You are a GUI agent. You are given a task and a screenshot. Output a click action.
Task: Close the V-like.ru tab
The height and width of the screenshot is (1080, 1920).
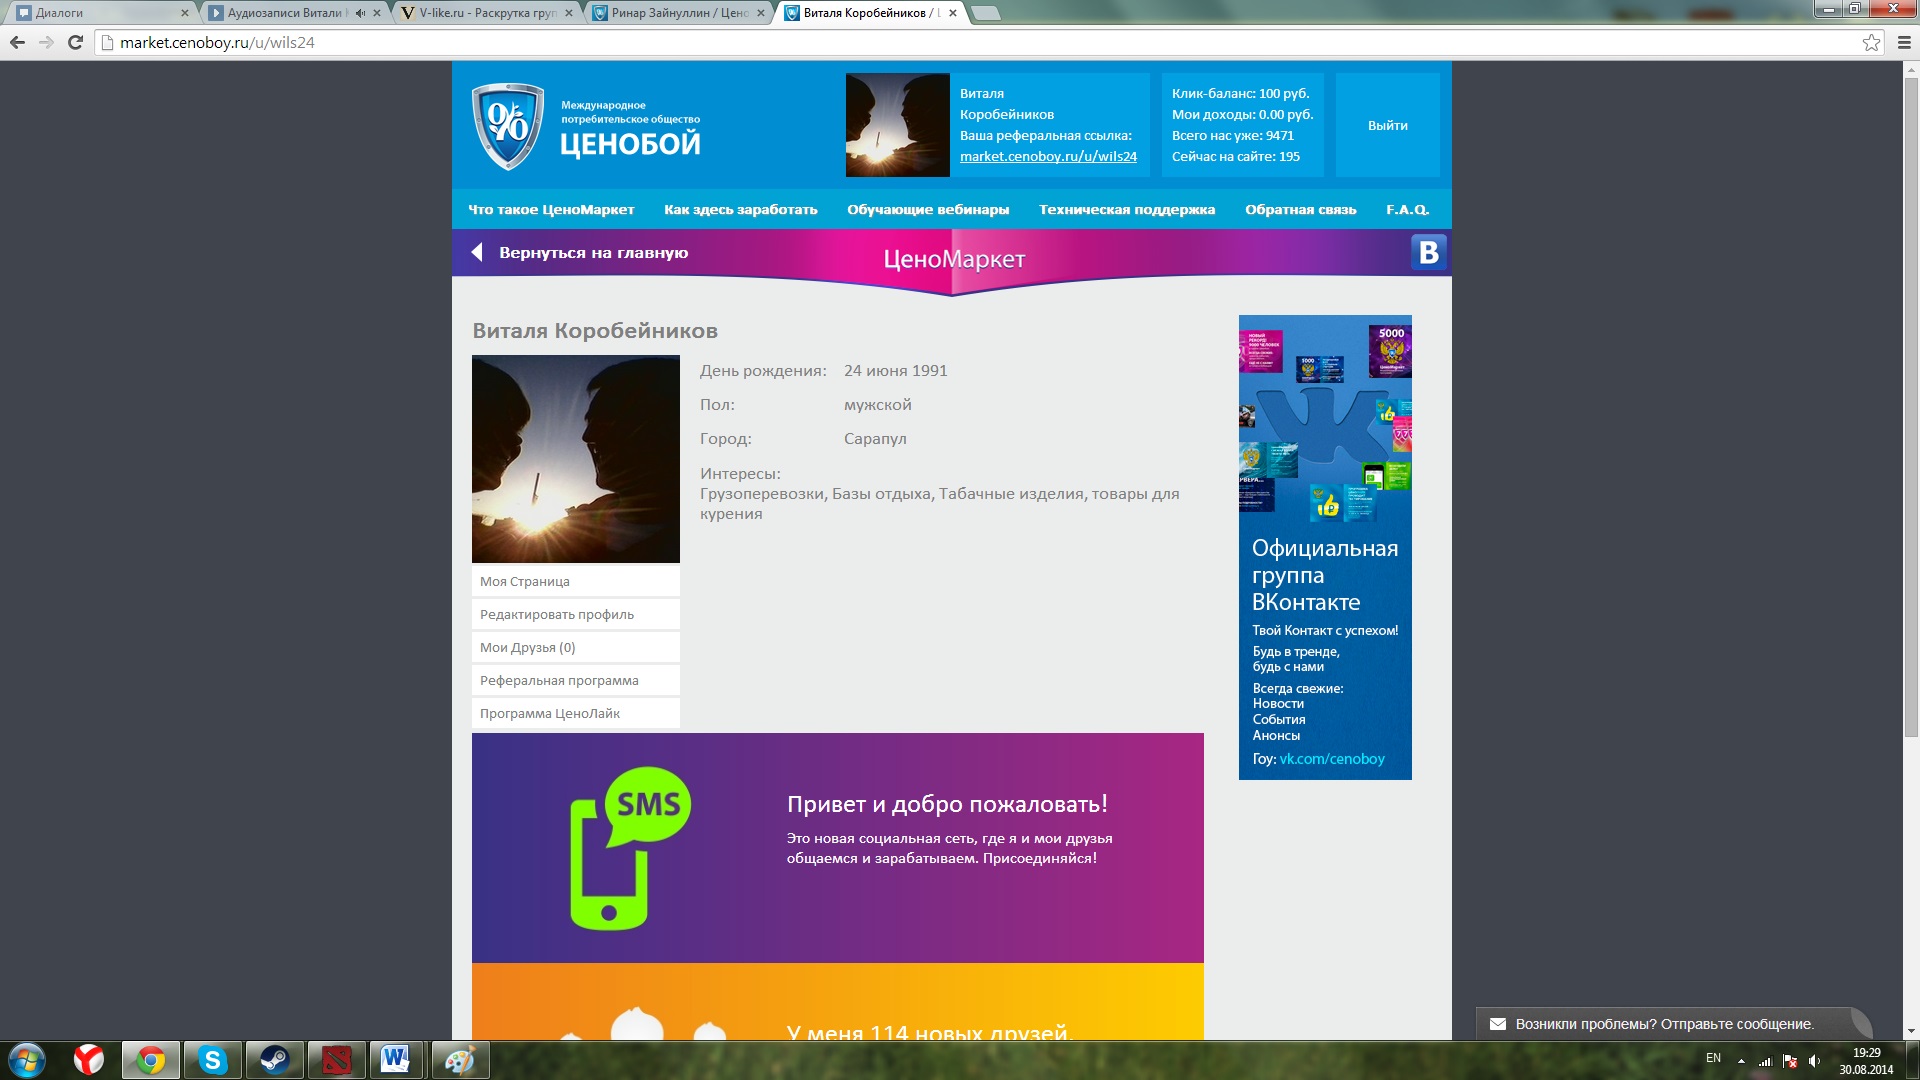(569, 13)
